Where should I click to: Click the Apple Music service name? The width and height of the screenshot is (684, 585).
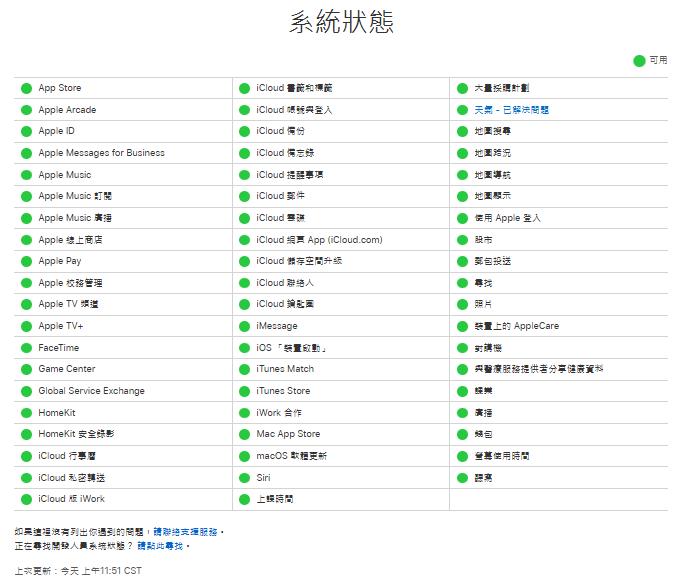tap(65, 175)
